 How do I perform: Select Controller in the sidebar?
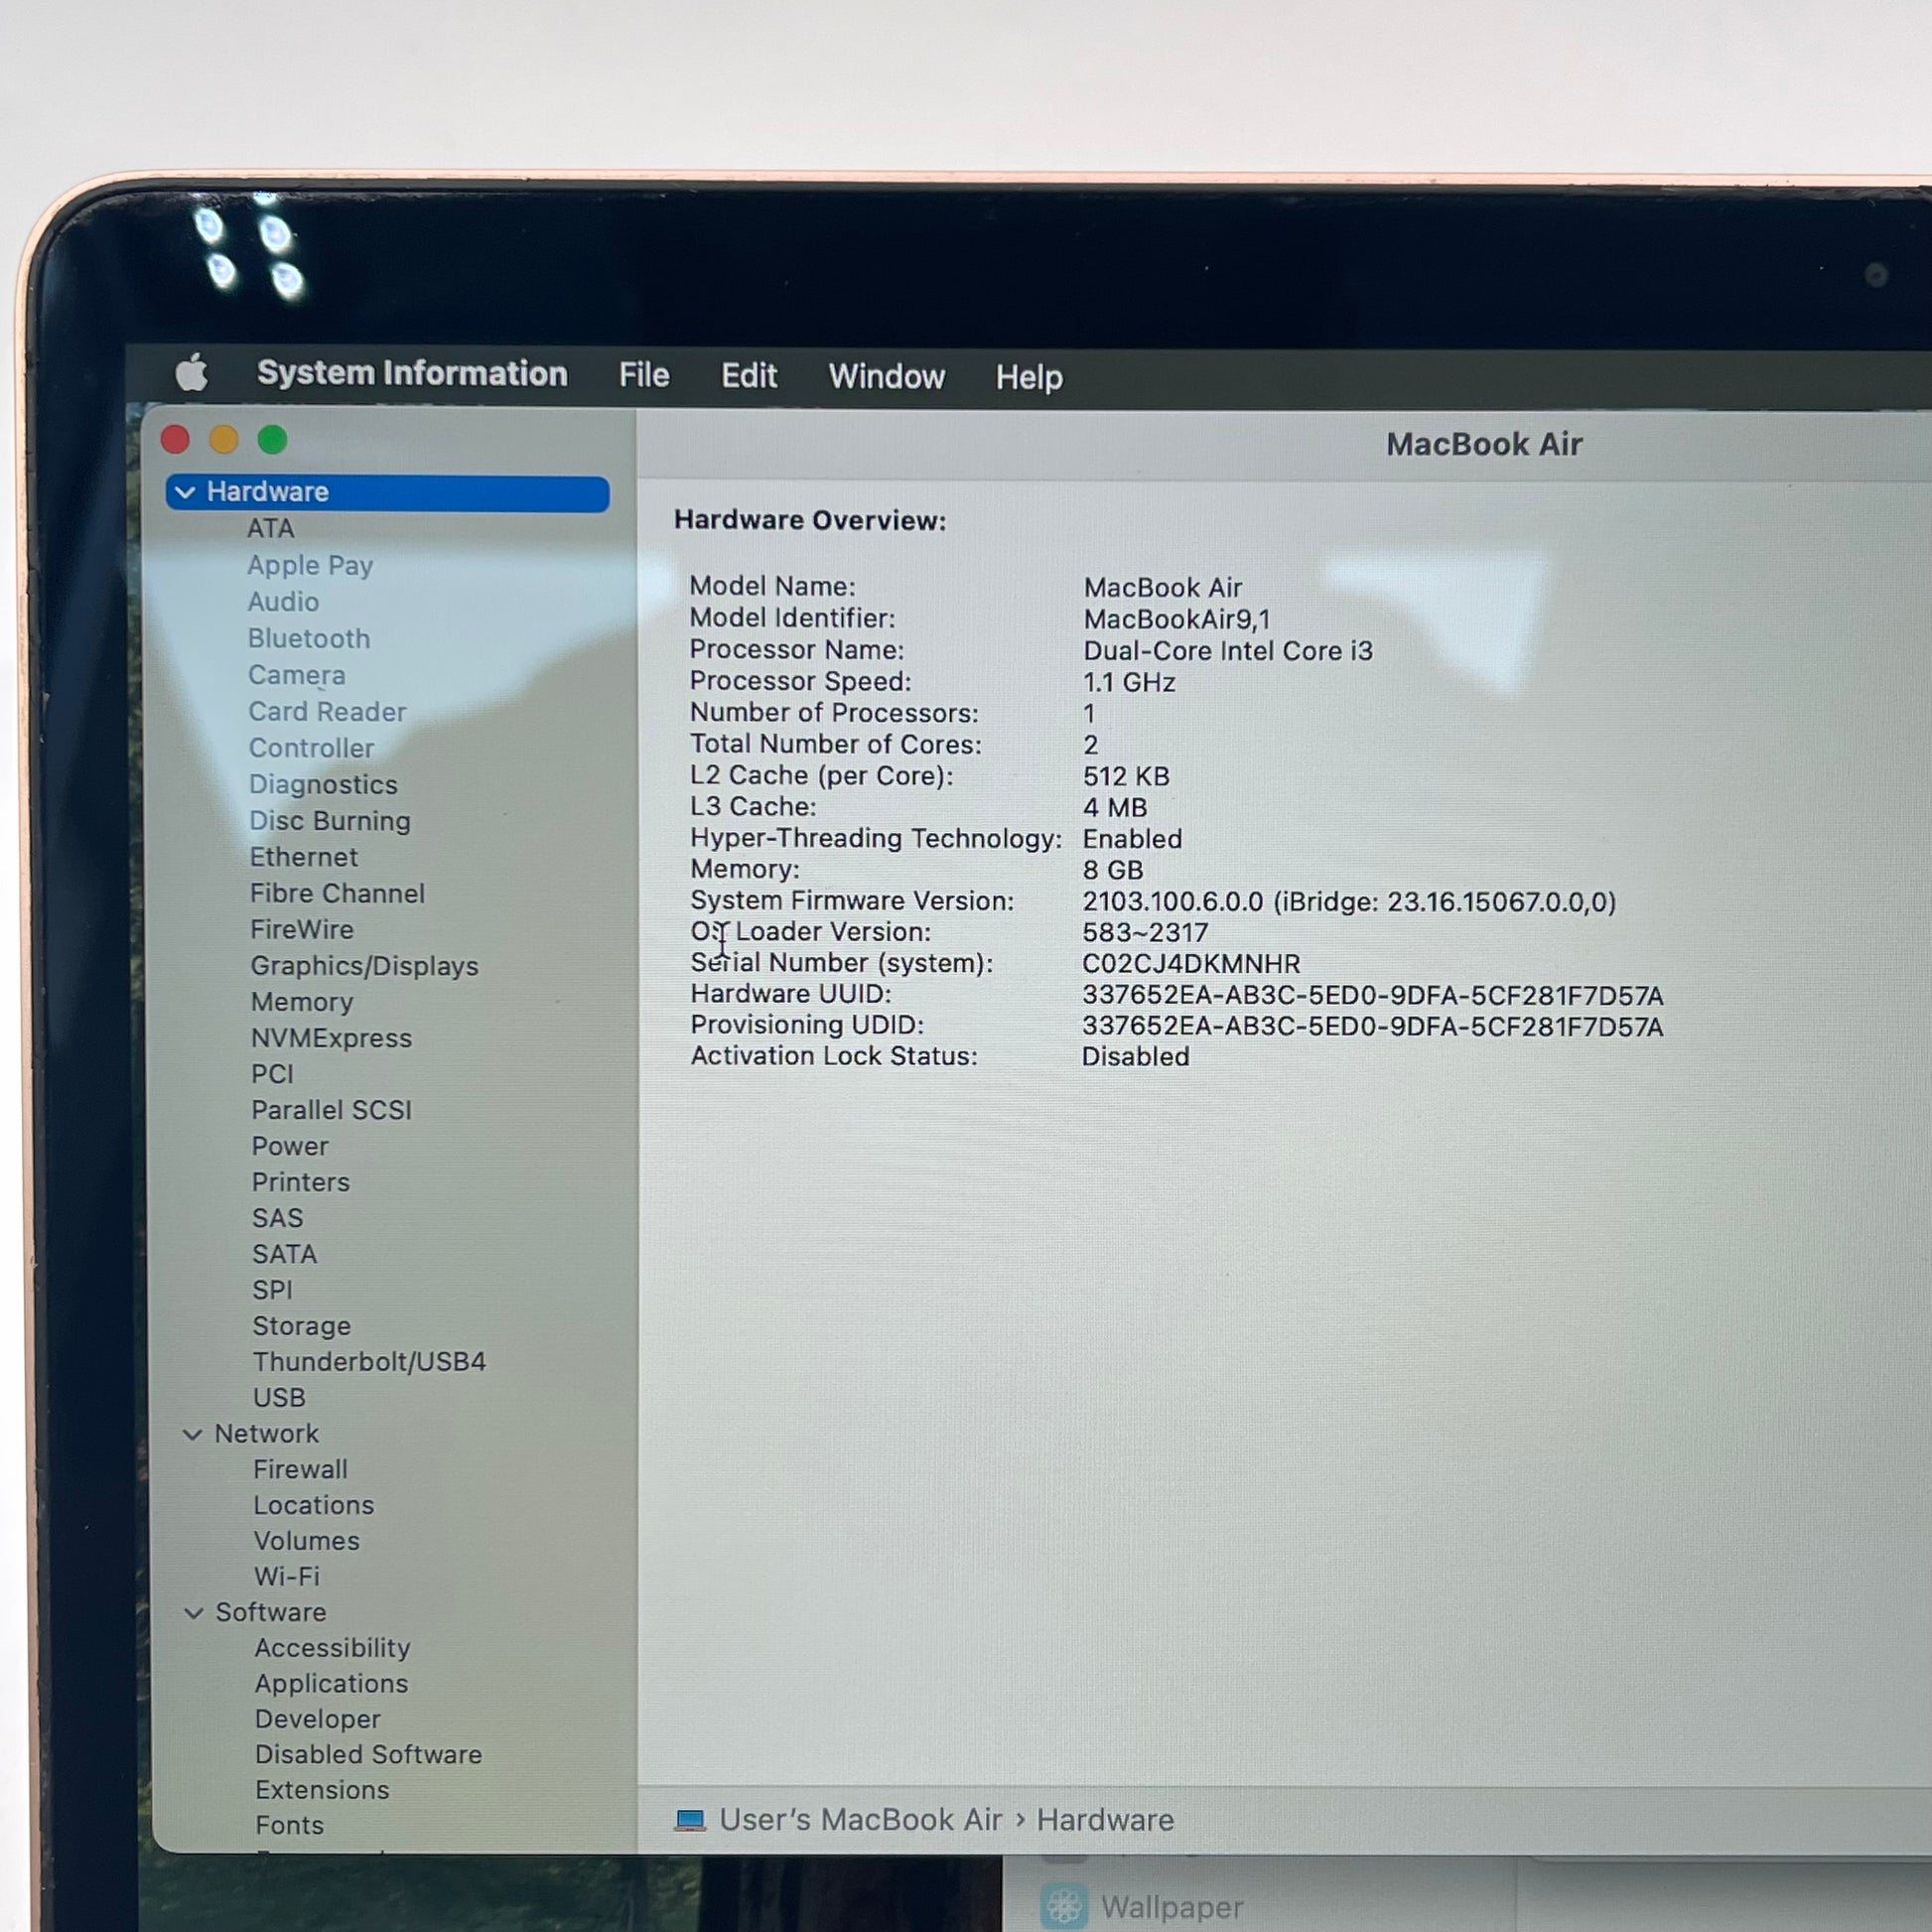(x=311, y=748)
